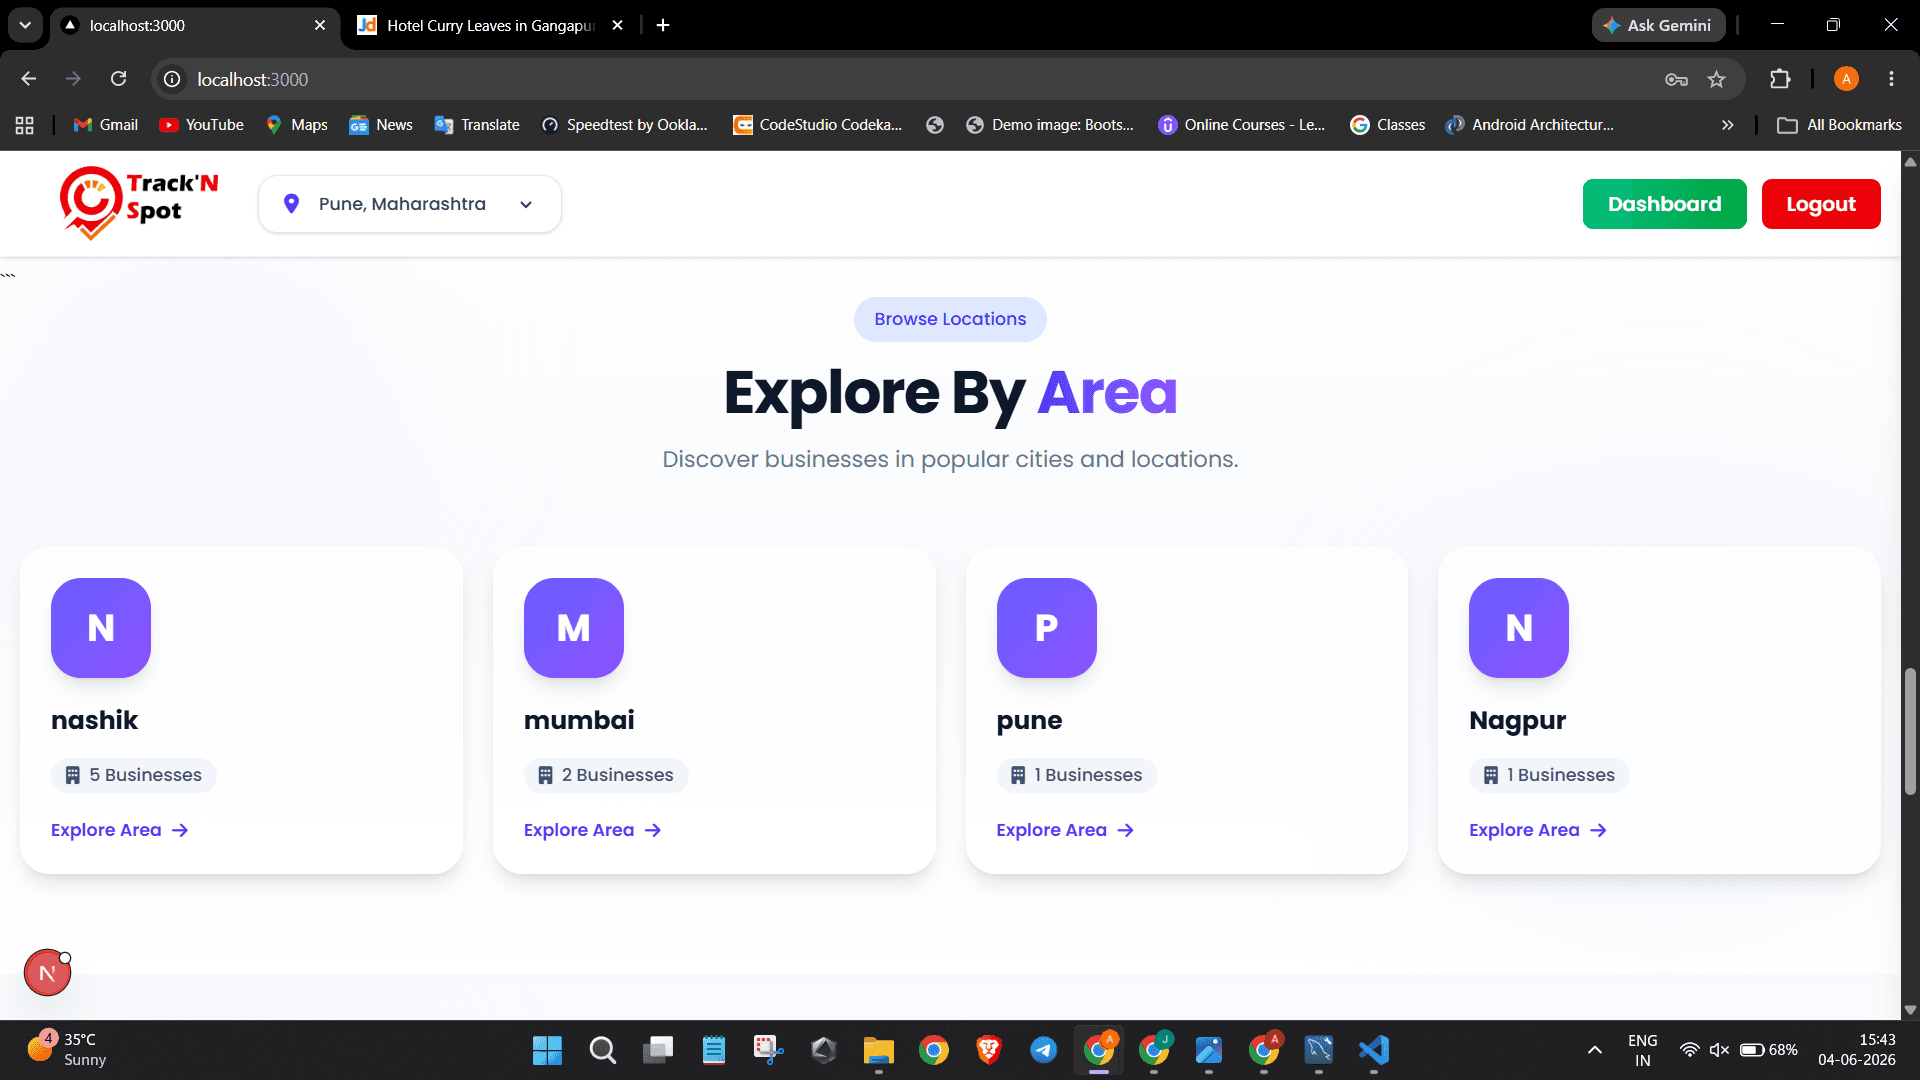Open the Speedtest by Ookla bookmark
This screenshot has width=1920, height=1080.
point(624,125)
